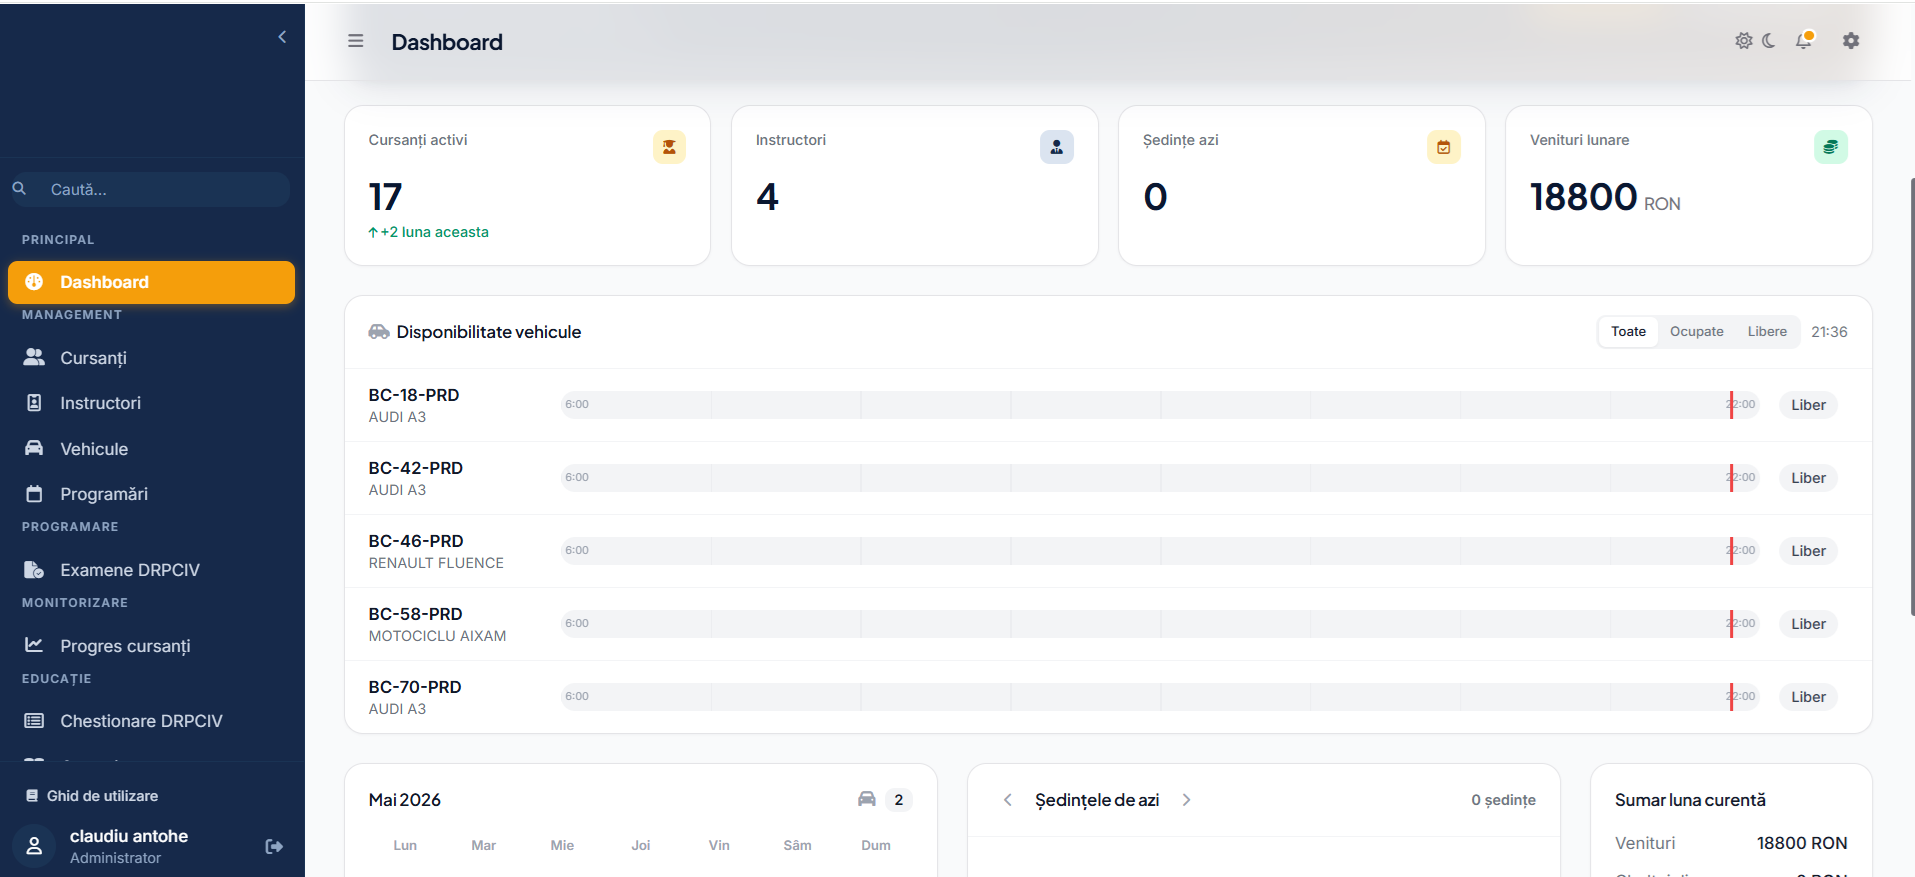The image size is (1915, 877).
Task: Go to next day in Ședințele de azi
Action: coord(1186,800)
